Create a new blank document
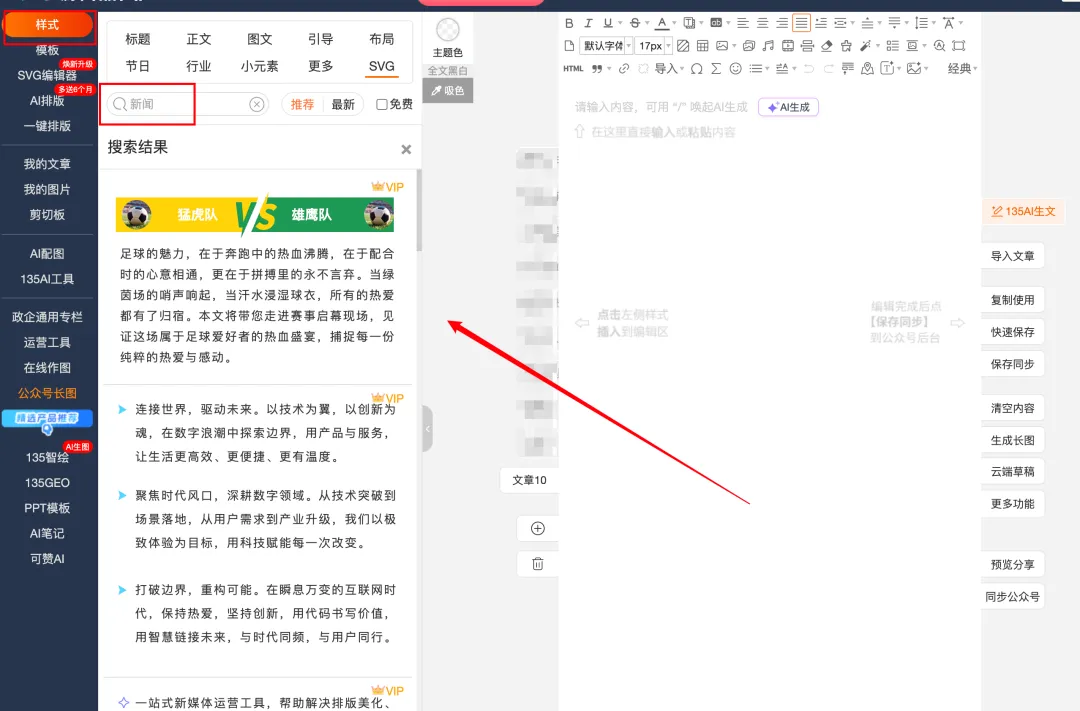Screen dimensions: 1080x711 click(x=569, y=46)
